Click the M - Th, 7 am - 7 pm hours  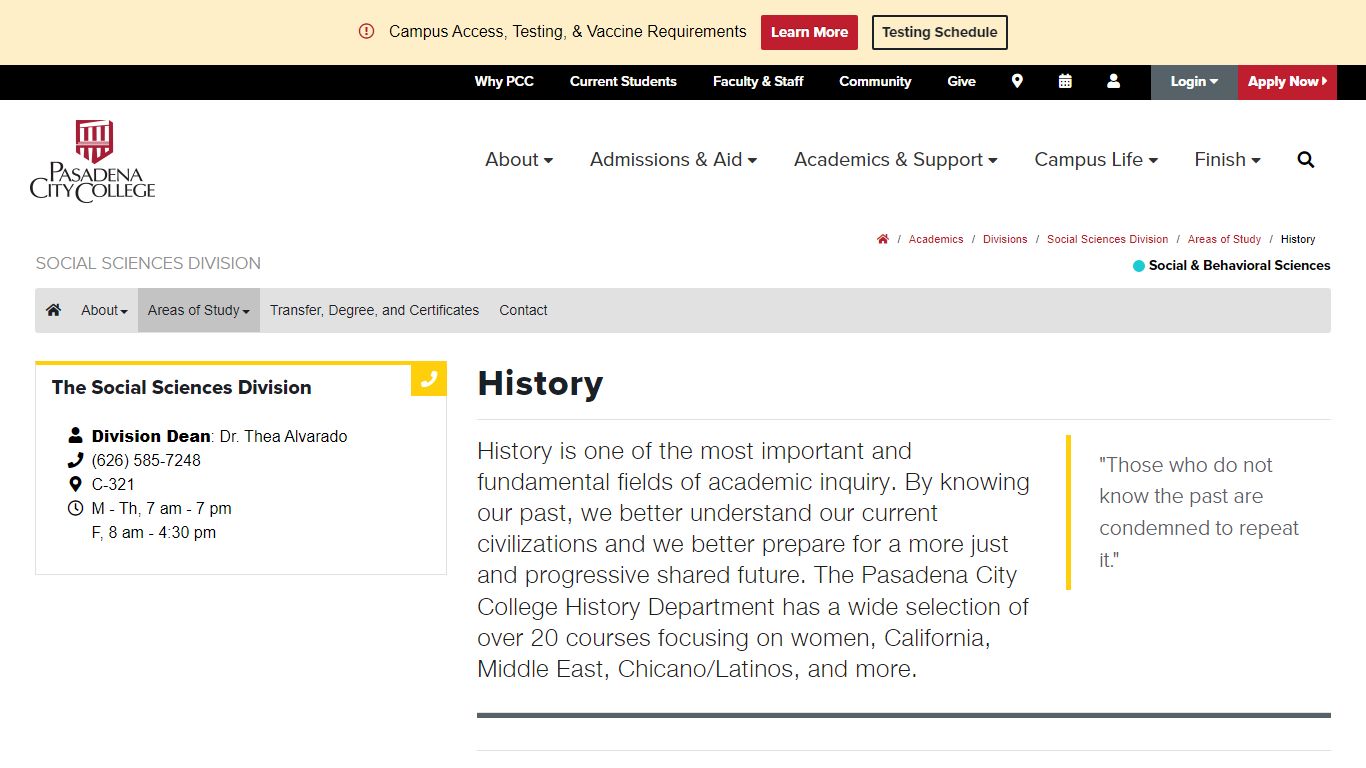point(161,508)
